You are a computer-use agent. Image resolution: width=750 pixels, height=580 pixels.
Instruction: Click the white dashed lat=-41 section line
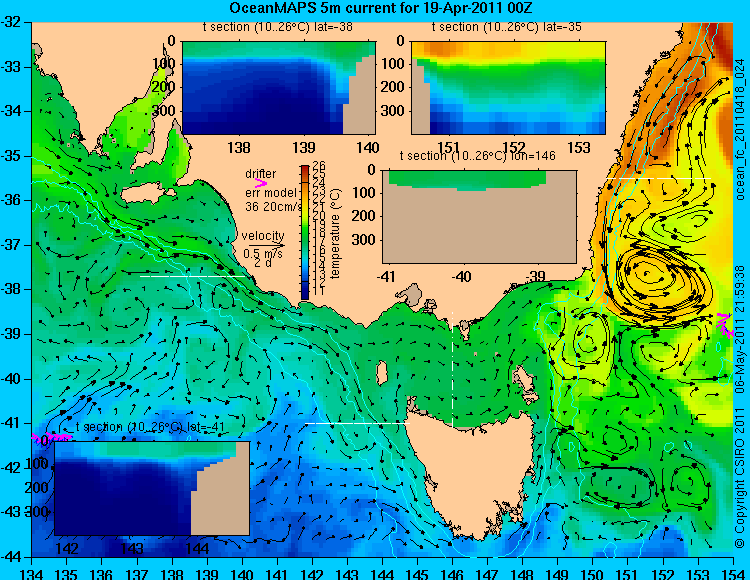pos(357,423)
